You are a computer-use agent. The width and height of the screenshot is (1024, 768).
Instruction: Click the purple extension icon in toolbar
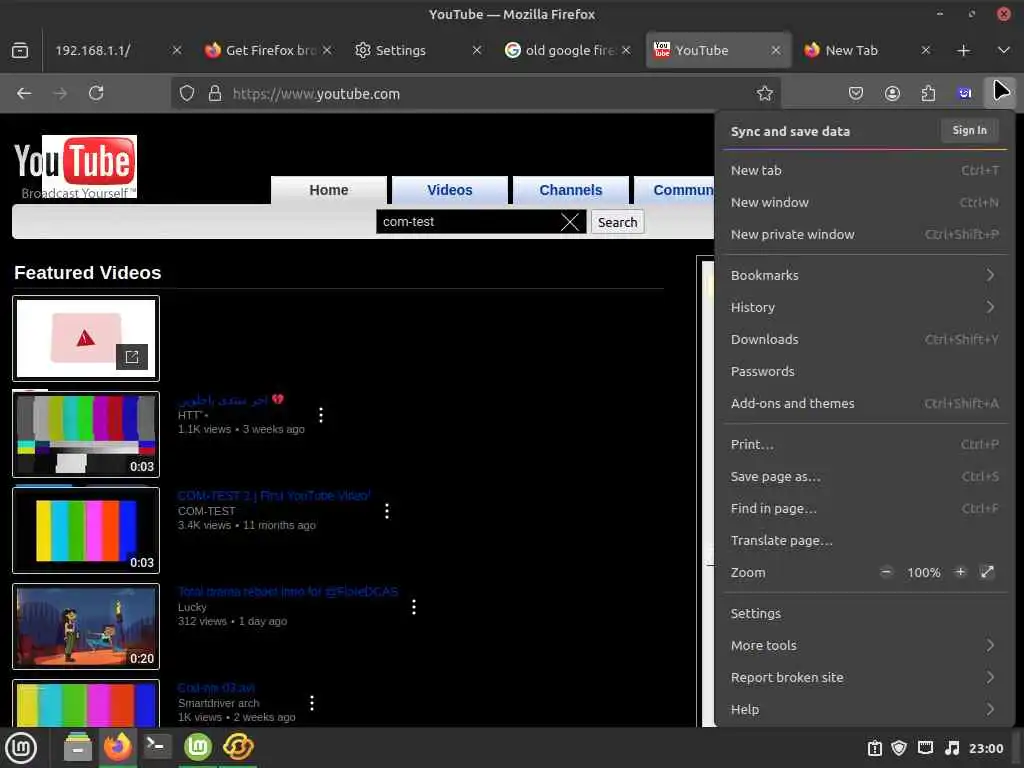(x=965, y=93)
